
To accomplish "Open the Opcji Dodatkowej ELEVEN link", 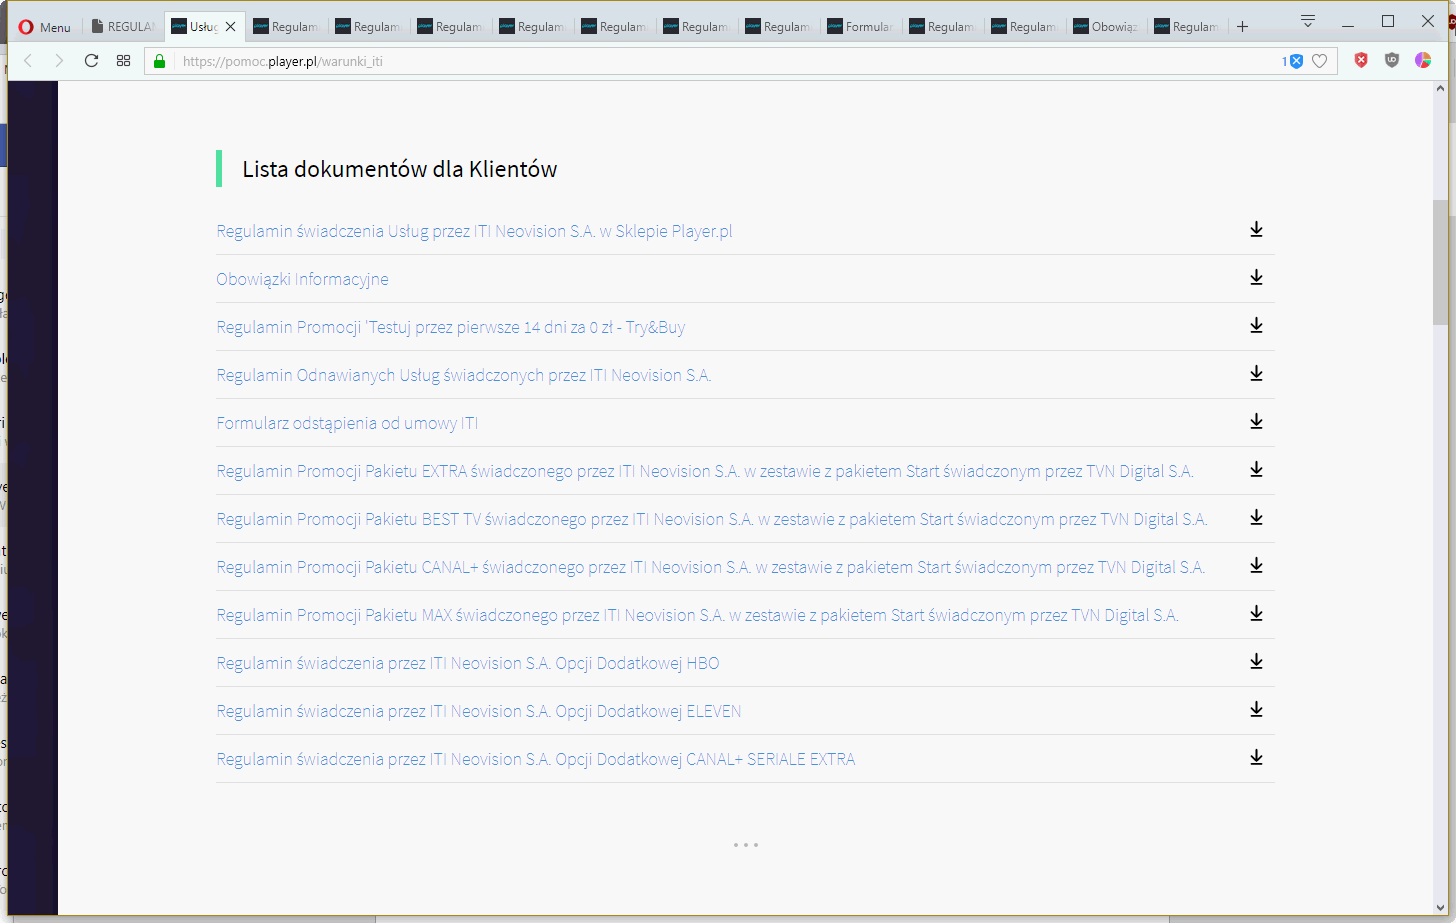I will 479,711.
